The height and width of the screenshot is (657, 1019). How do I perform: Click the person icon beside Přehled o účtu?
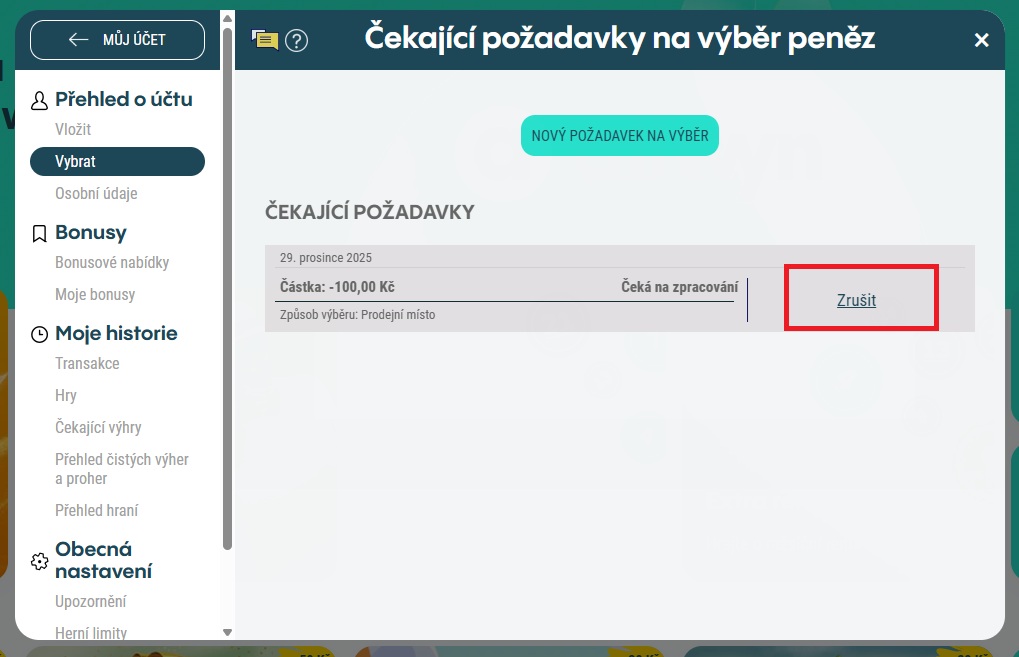click(x=40, y=100)
